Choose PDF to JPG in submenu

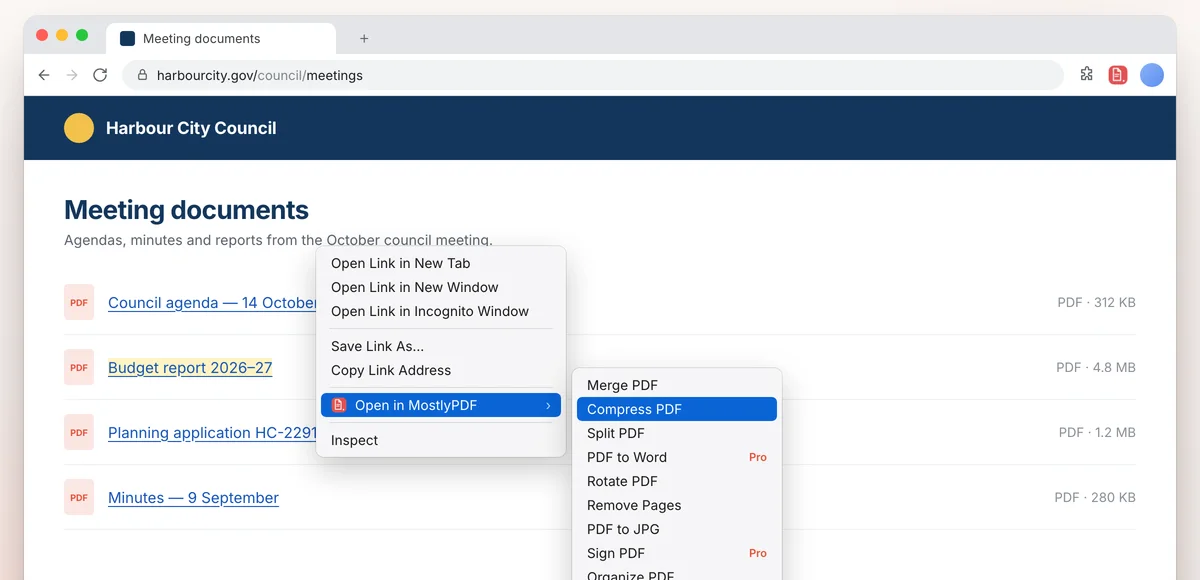677,529
